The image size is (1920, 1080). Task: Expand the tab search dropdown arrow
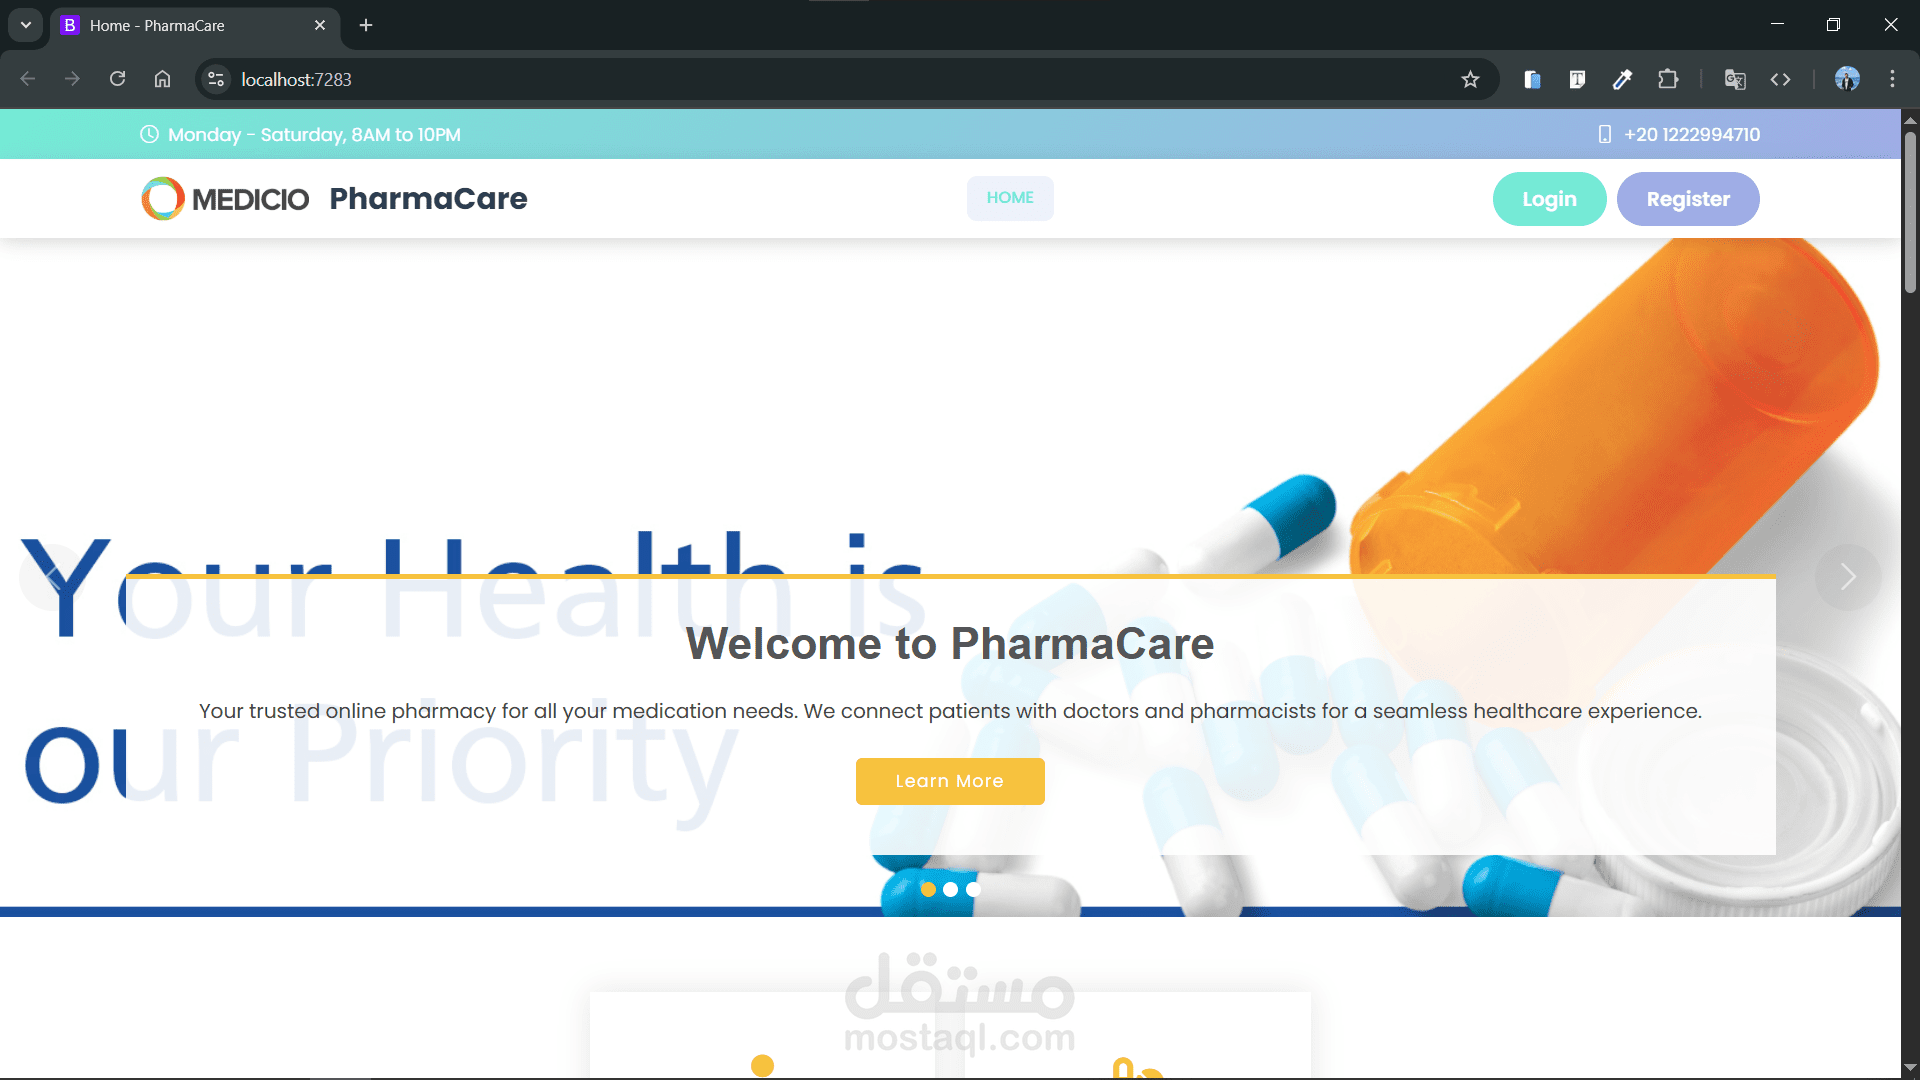coord(26,25)
